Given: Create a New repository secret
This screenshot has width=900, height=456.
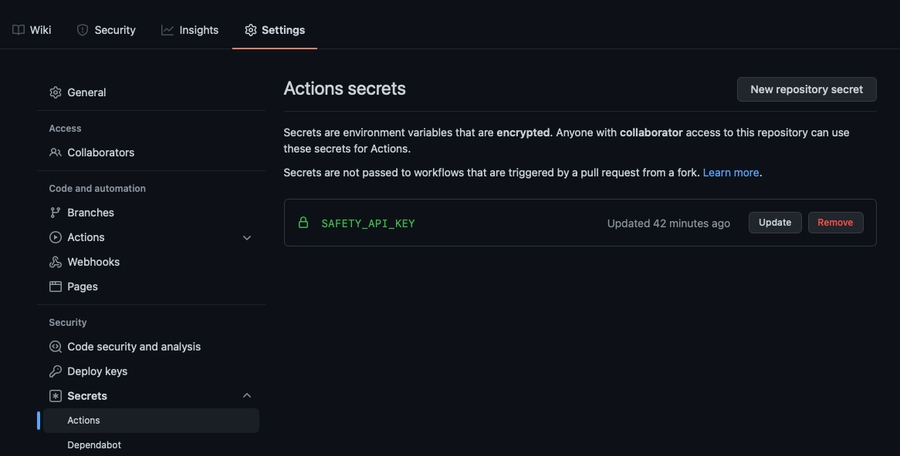Looking at the screenshot, I should 806,89.
